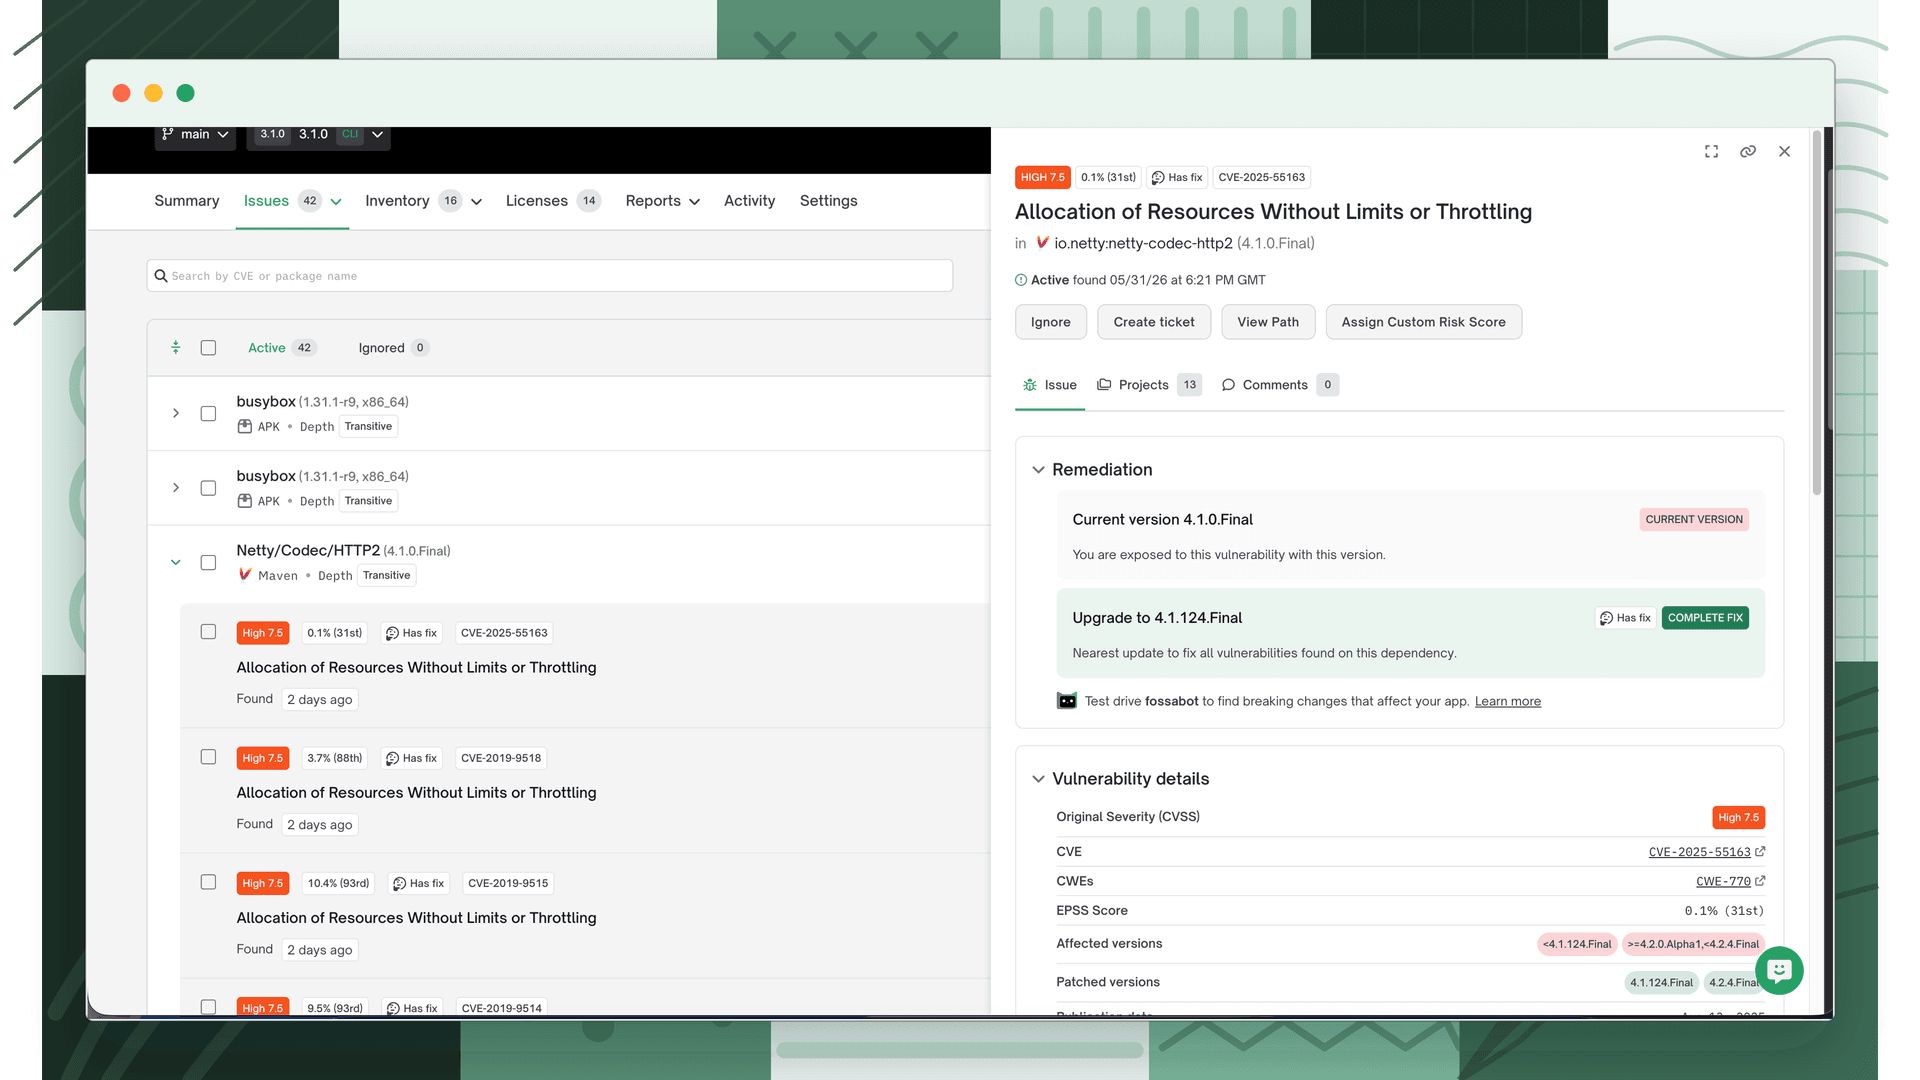Screen dimensions: 1920x1080
Task: Click the search magnifier icon
Action: tap(160, 276)
